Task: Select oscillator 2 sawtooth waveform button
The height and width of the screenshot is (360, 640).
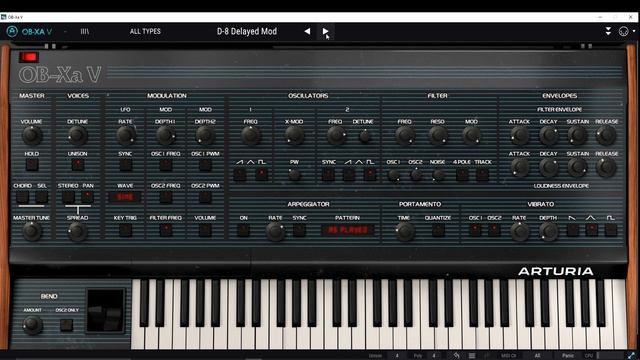Action: point(349,174)
